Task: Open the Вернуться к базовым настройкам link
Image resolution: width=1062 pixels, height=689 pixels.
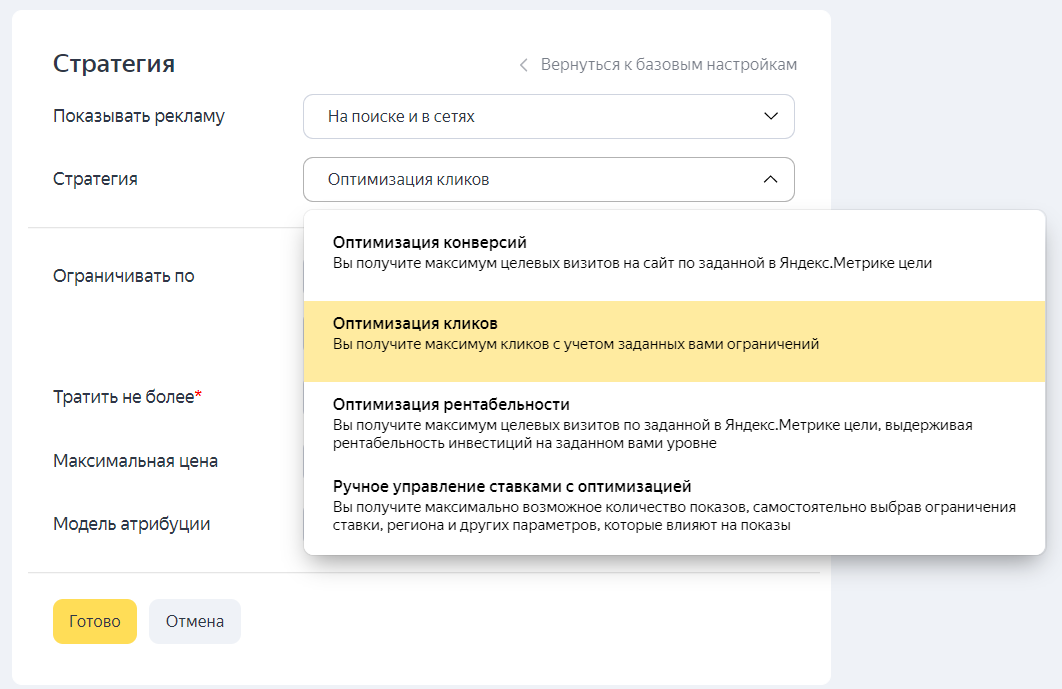Action: [668, 65]
